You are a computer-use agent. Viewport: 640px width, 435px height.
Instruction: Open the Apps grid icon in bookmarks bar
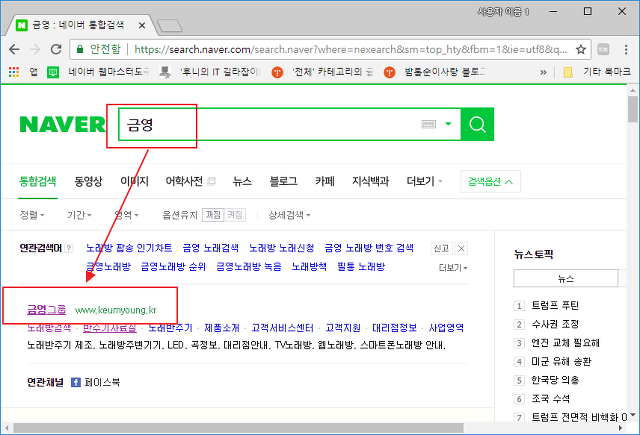click(14, 72)
